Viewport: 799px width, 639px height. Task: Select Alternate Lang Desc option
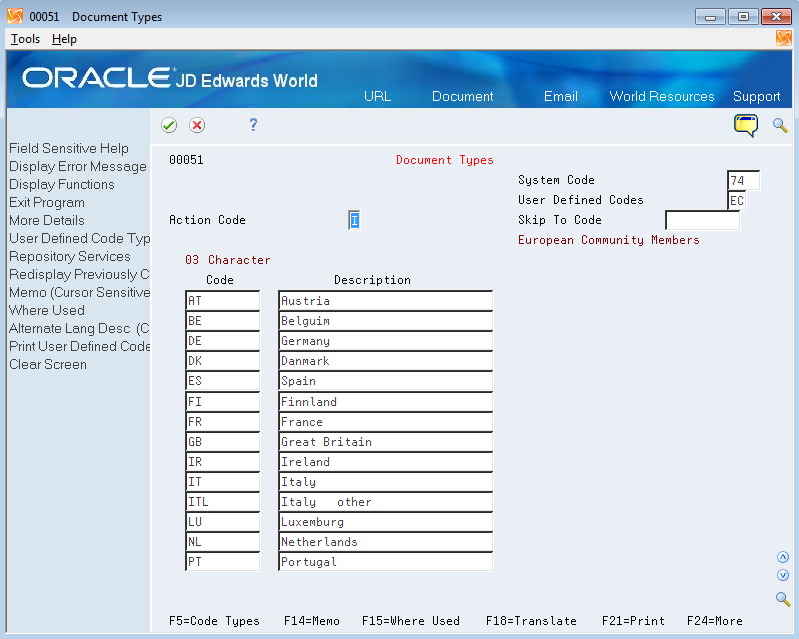point(79,328)
